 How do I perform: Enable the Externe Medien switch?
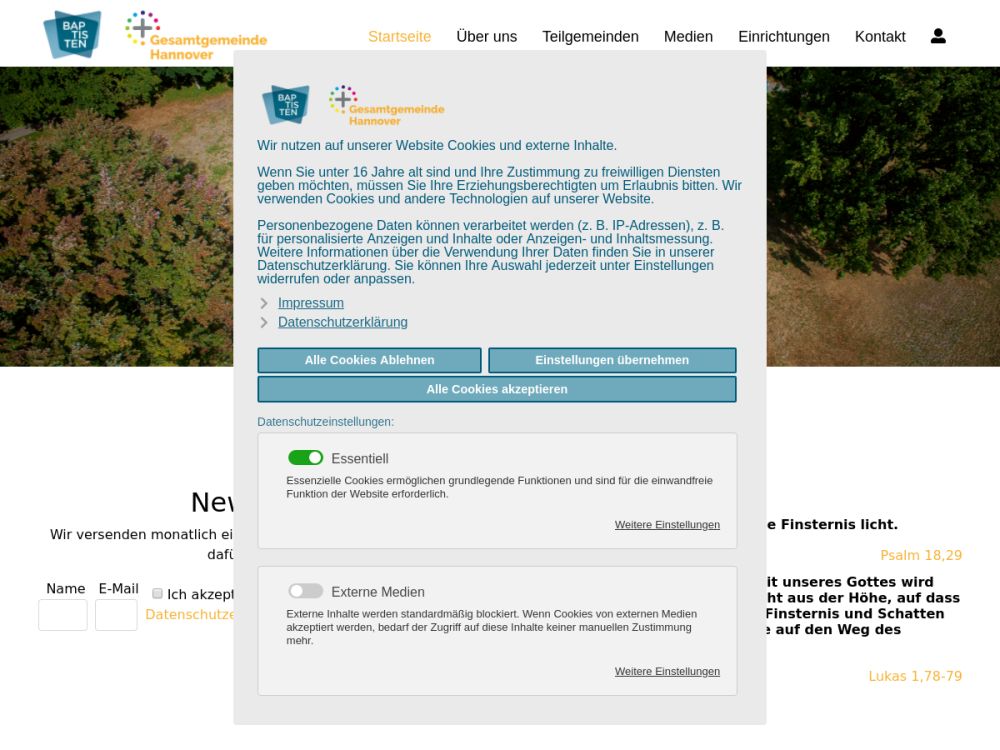305,591
